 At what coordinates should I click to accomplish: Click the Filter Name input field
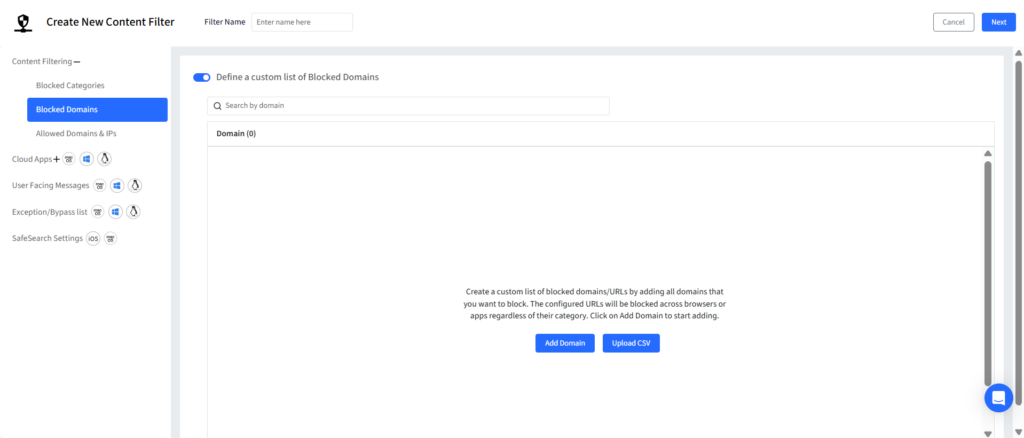click(302, 22)
